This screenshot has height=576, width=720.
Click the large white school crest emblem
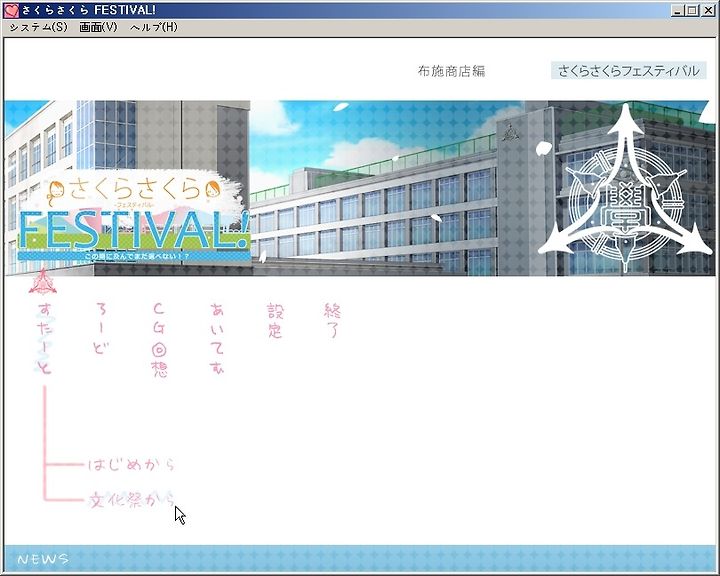tap(625, 187)
